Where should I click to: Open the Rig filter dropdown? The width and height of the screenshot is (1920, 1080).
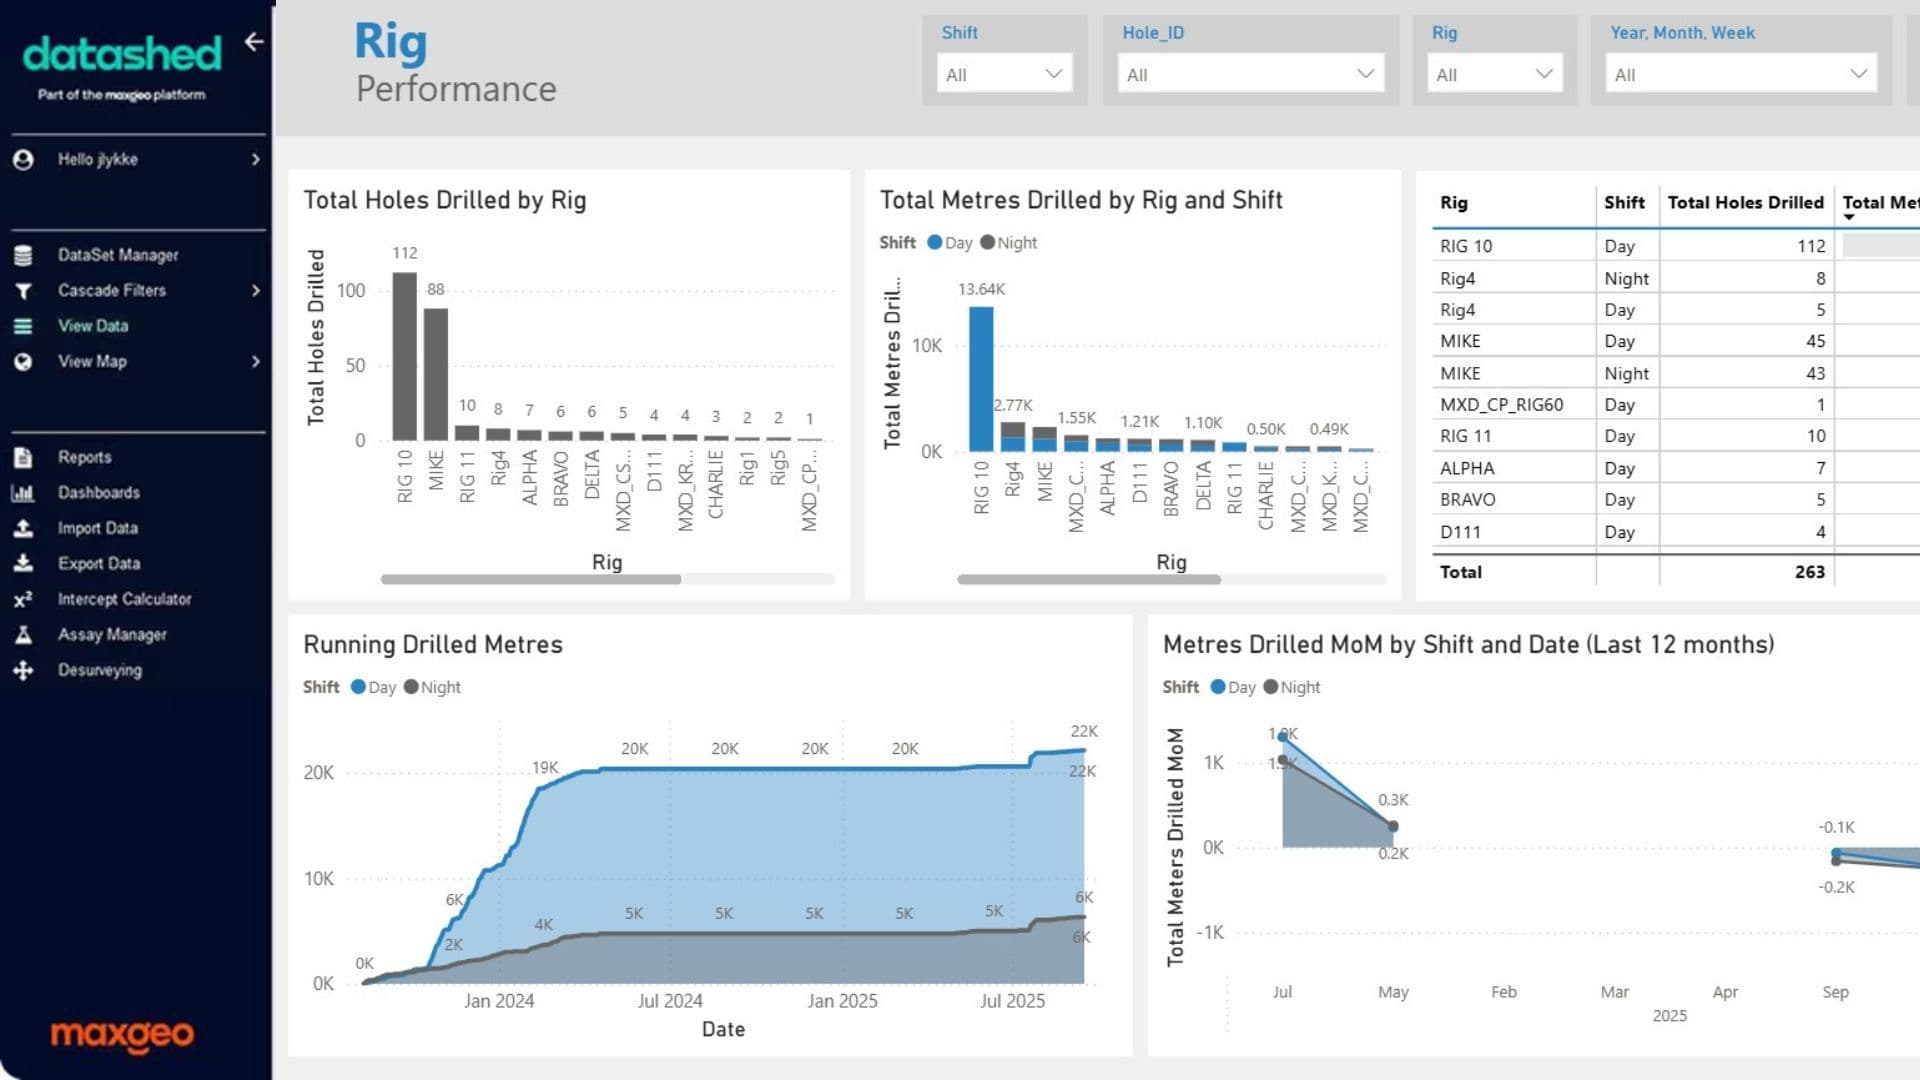[x=1495, y=74]
